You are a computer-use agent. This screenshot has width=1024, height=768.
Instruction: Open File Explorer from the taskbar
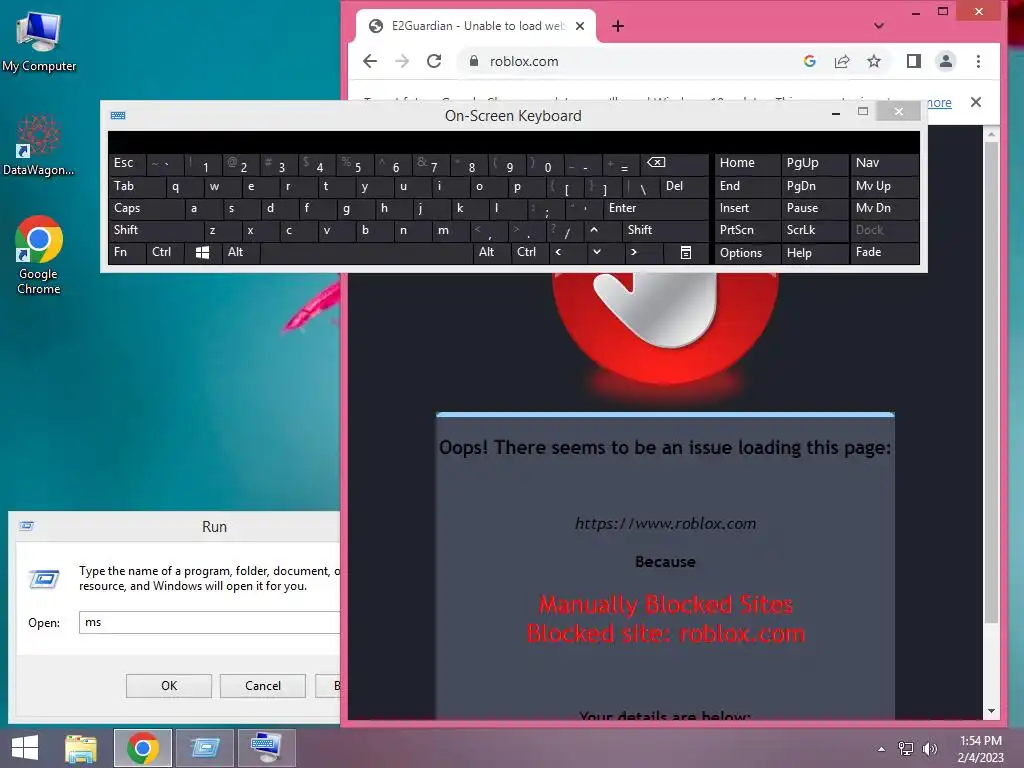[x=81, y=748]
